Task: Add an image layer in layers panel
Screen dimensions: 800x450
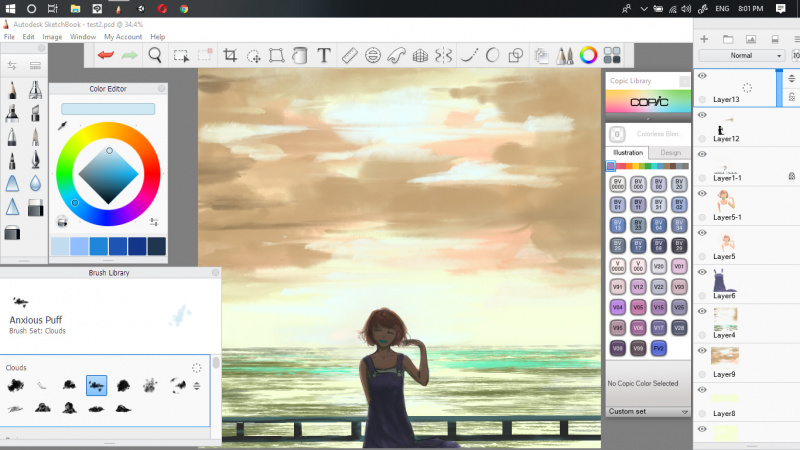Action: coord(751,39)
